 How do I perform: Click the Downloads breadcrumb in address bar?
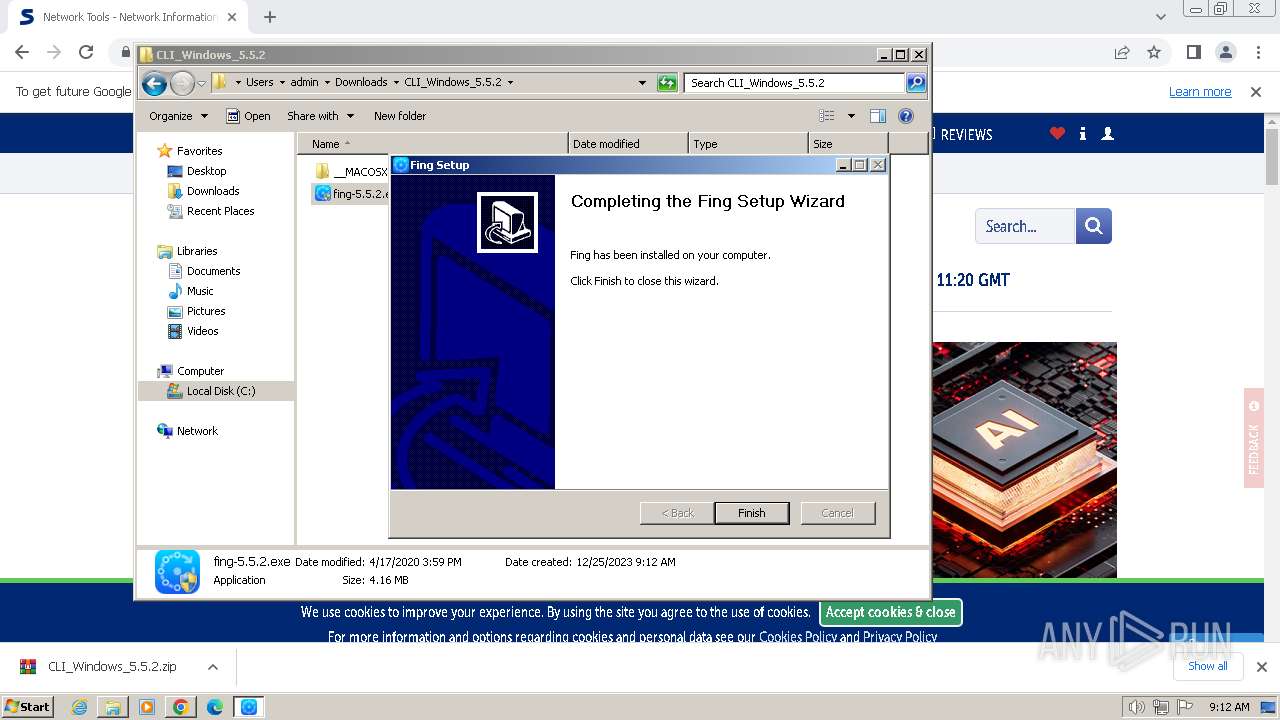click(x=361, y=83)
